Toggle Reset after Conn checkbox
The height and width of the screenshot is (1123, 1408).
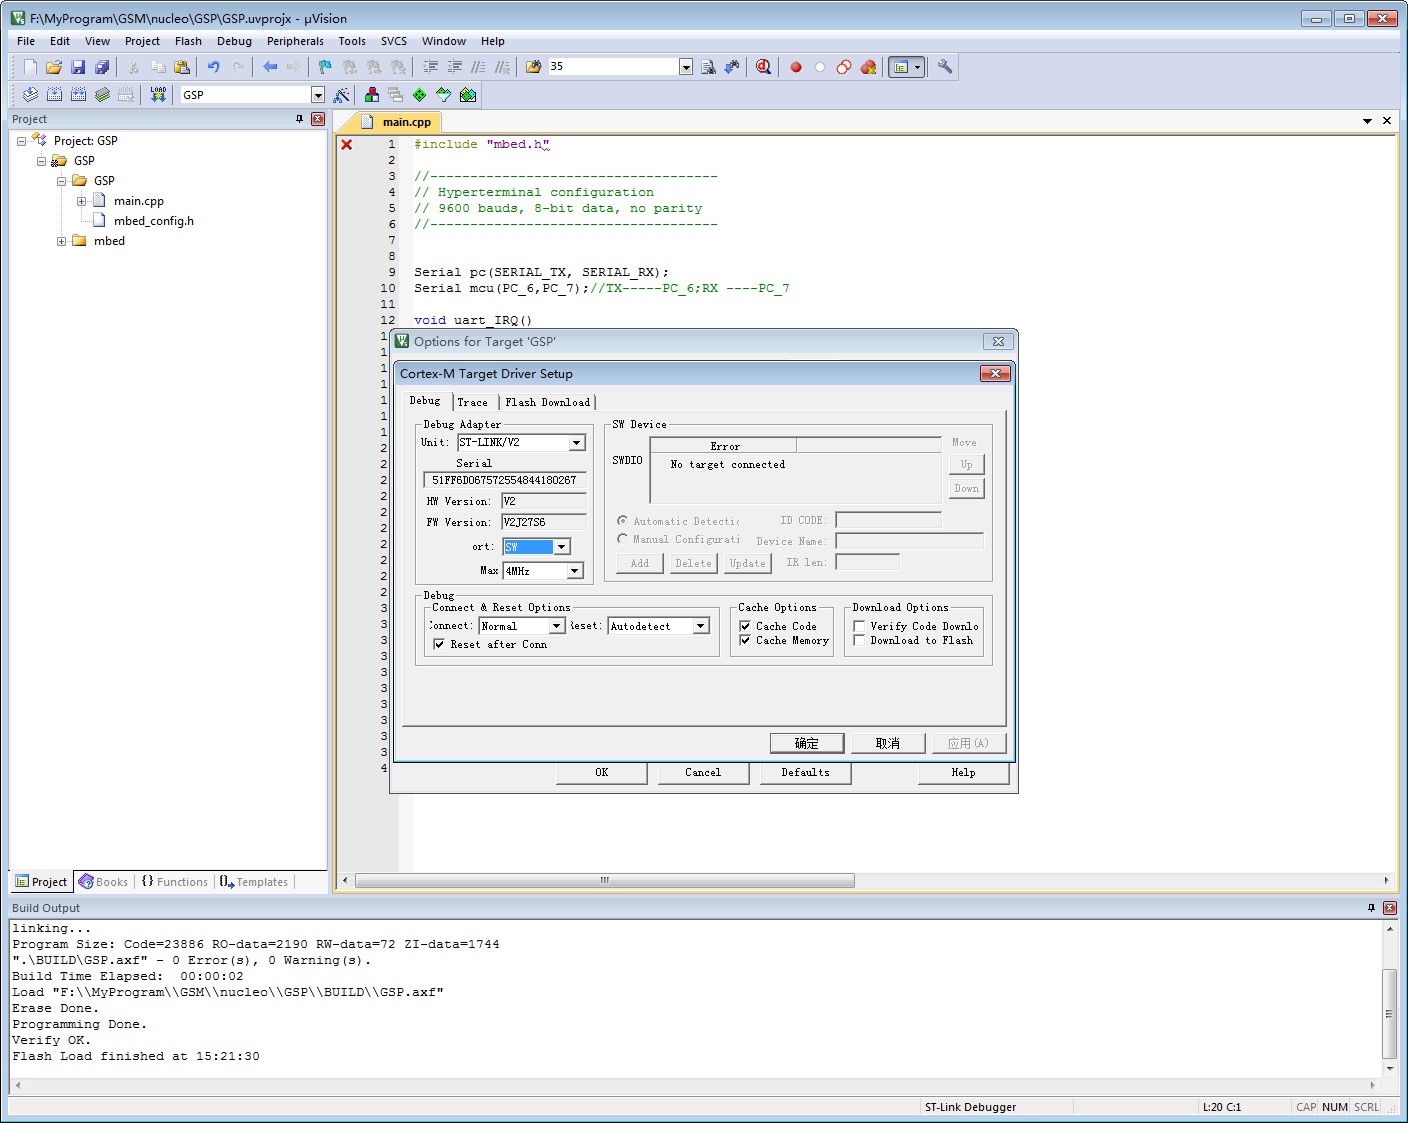coord(439,645)
